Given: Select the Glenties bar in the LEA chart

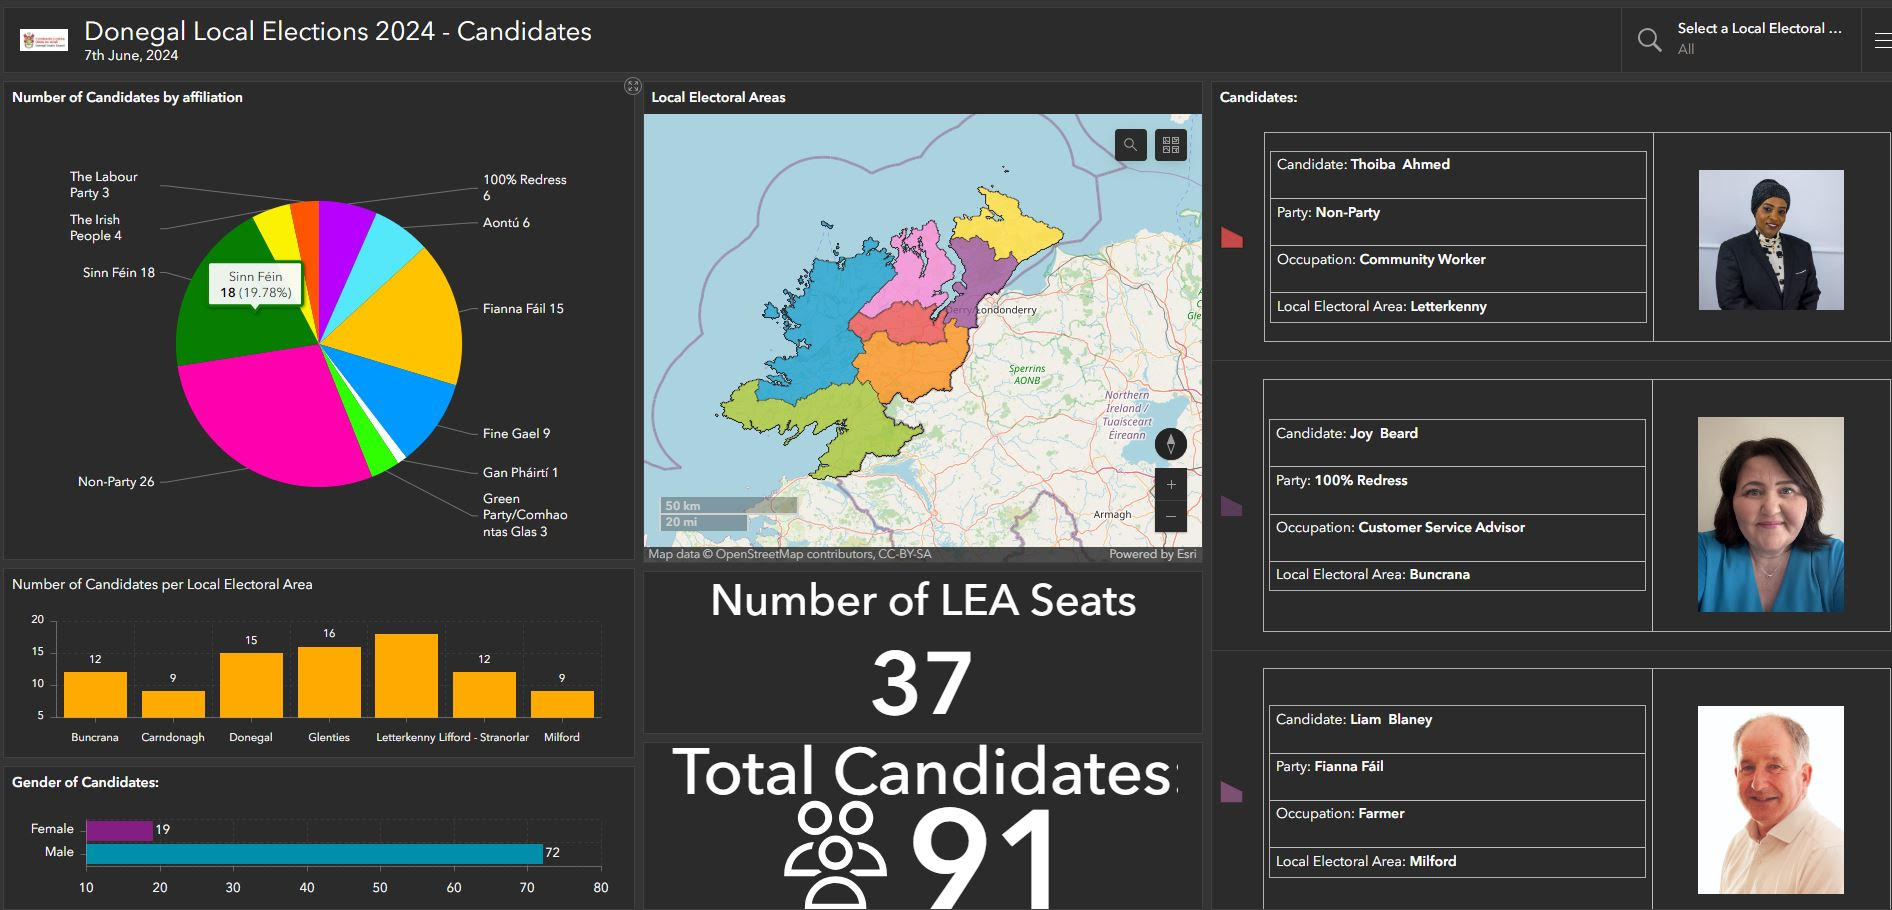Looking at the screenshot, I should (328, 680).
